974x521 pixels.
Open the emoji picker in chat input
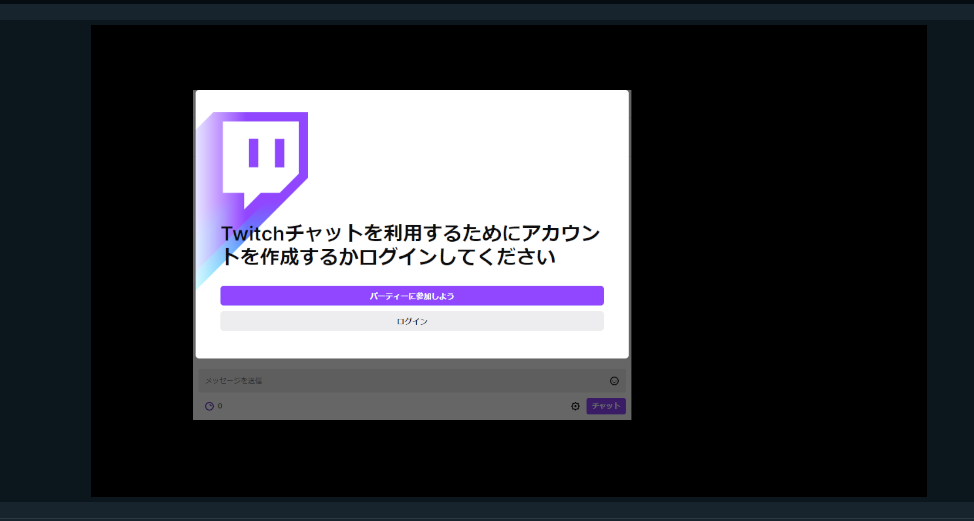point(614,381)
